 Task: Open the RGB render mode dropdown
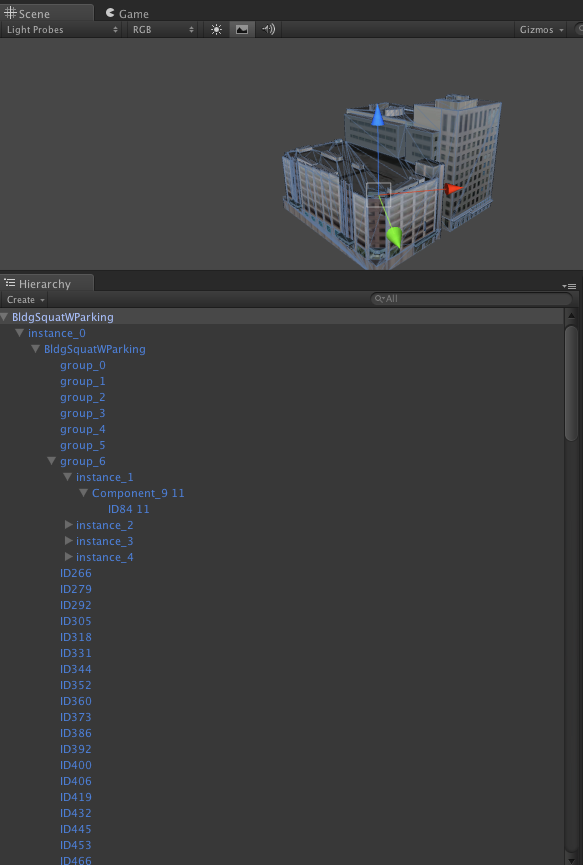(163, 30)
